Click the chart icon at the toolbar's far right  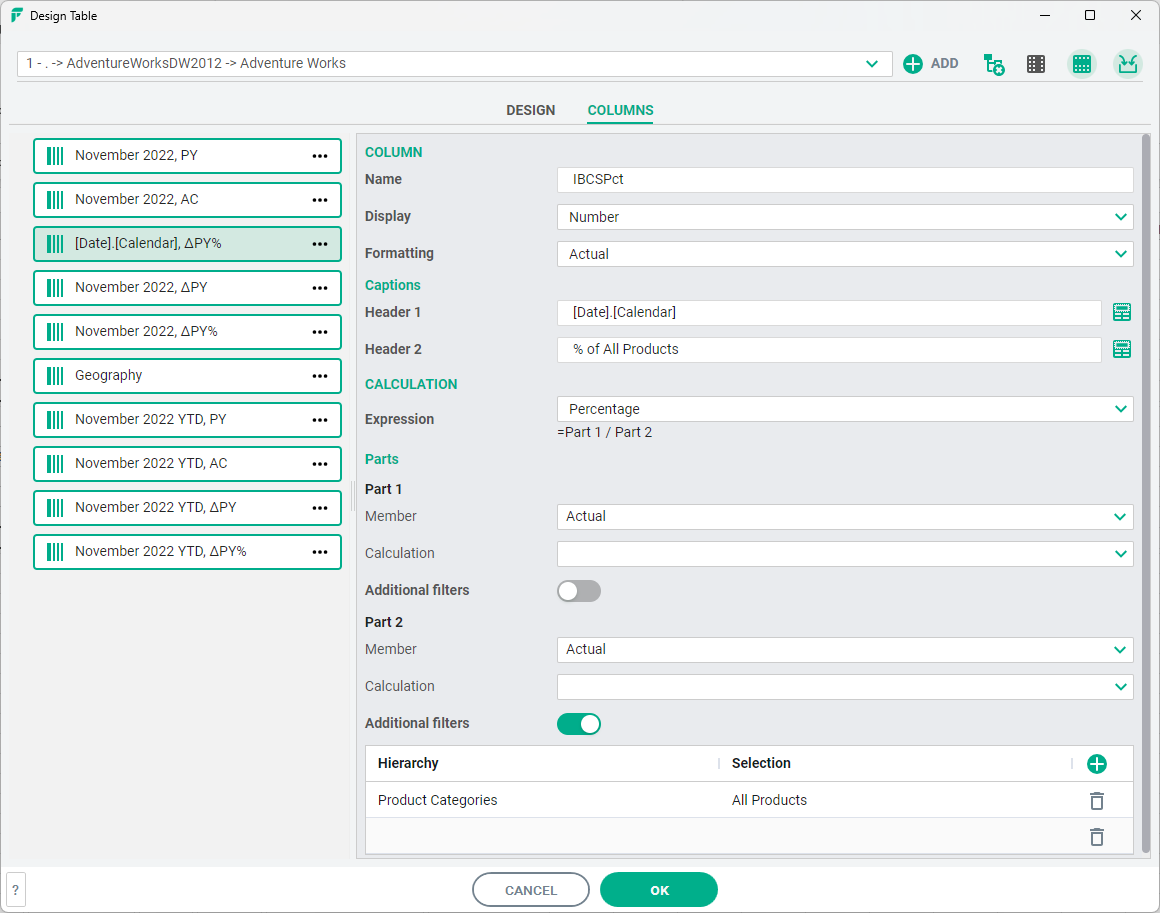pos(1127,64)
